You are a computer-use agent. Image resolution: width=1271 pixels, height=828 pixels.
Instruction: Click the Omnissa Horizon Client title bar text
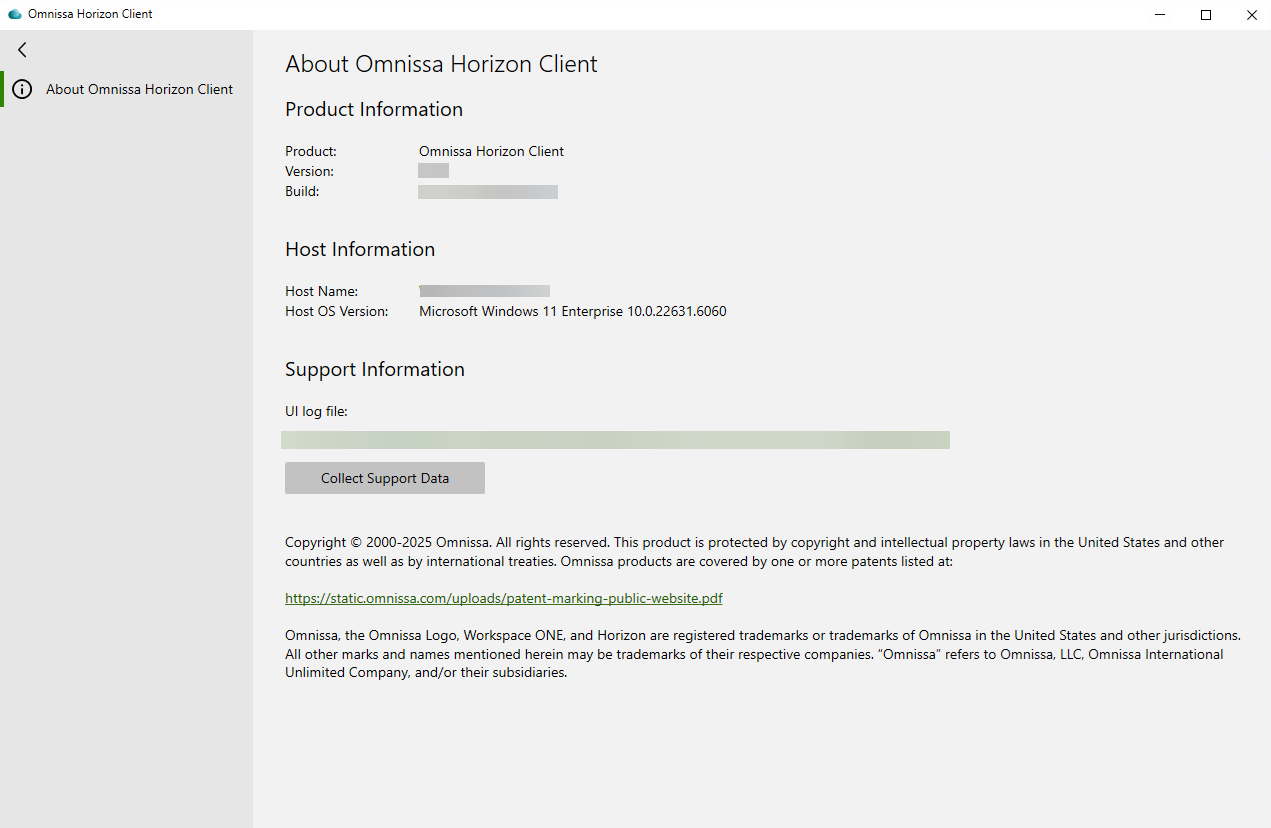coord(90,15)
